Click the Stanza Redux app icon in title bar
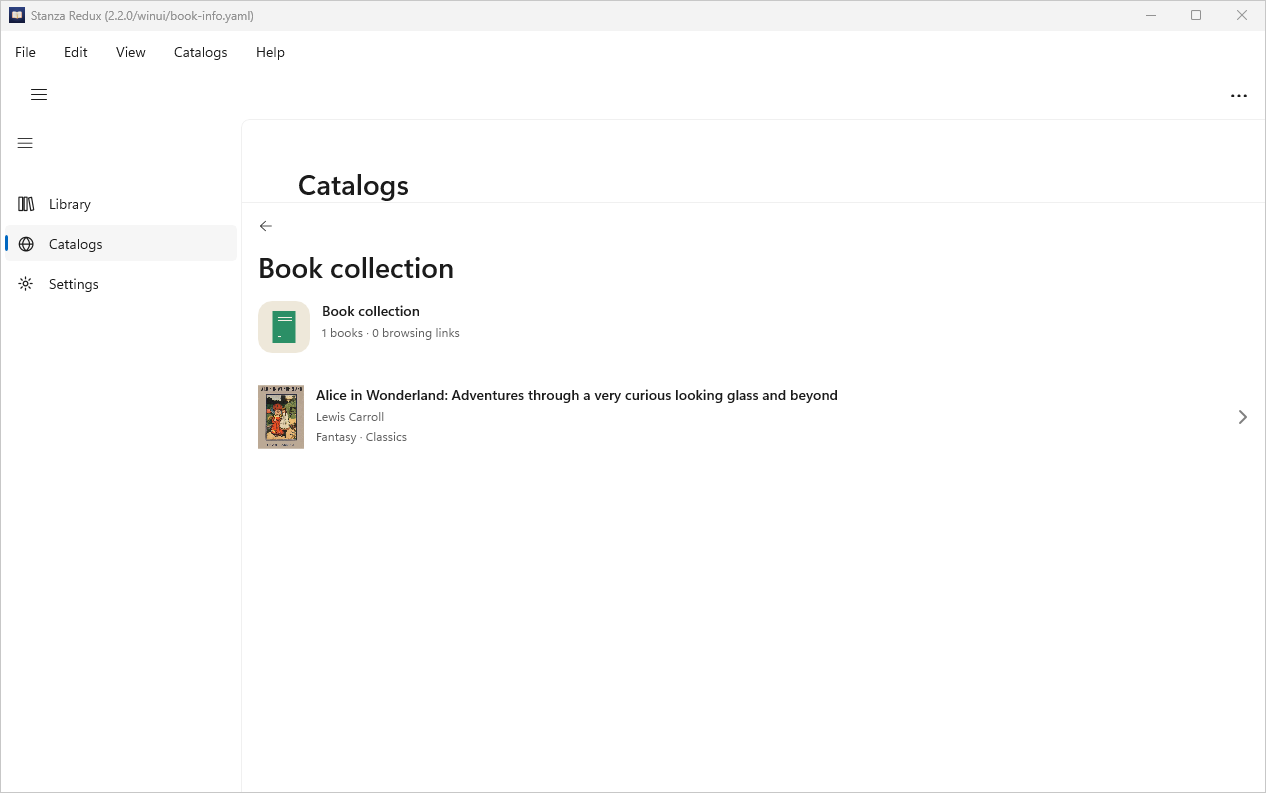Screen dimensions: 1266x793 [17, 15]
